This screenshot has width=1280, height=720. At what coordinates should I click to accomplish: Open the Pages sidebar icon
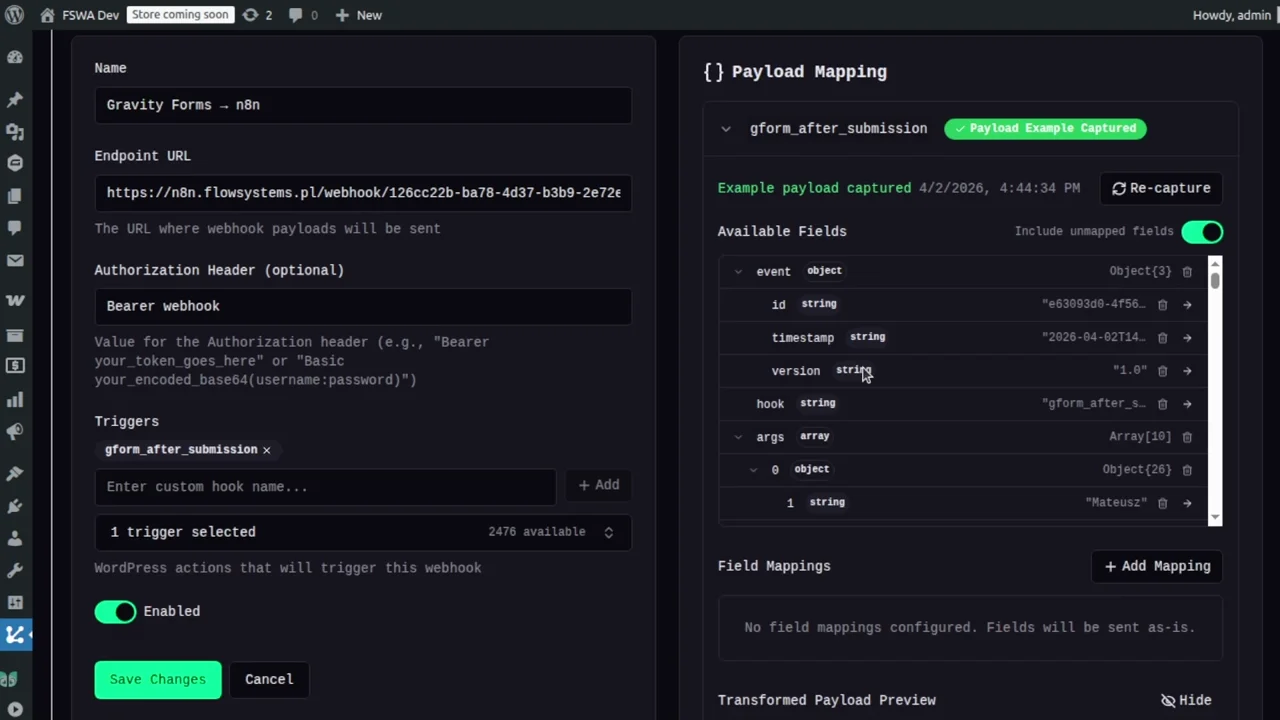click(x=15, y=196)
